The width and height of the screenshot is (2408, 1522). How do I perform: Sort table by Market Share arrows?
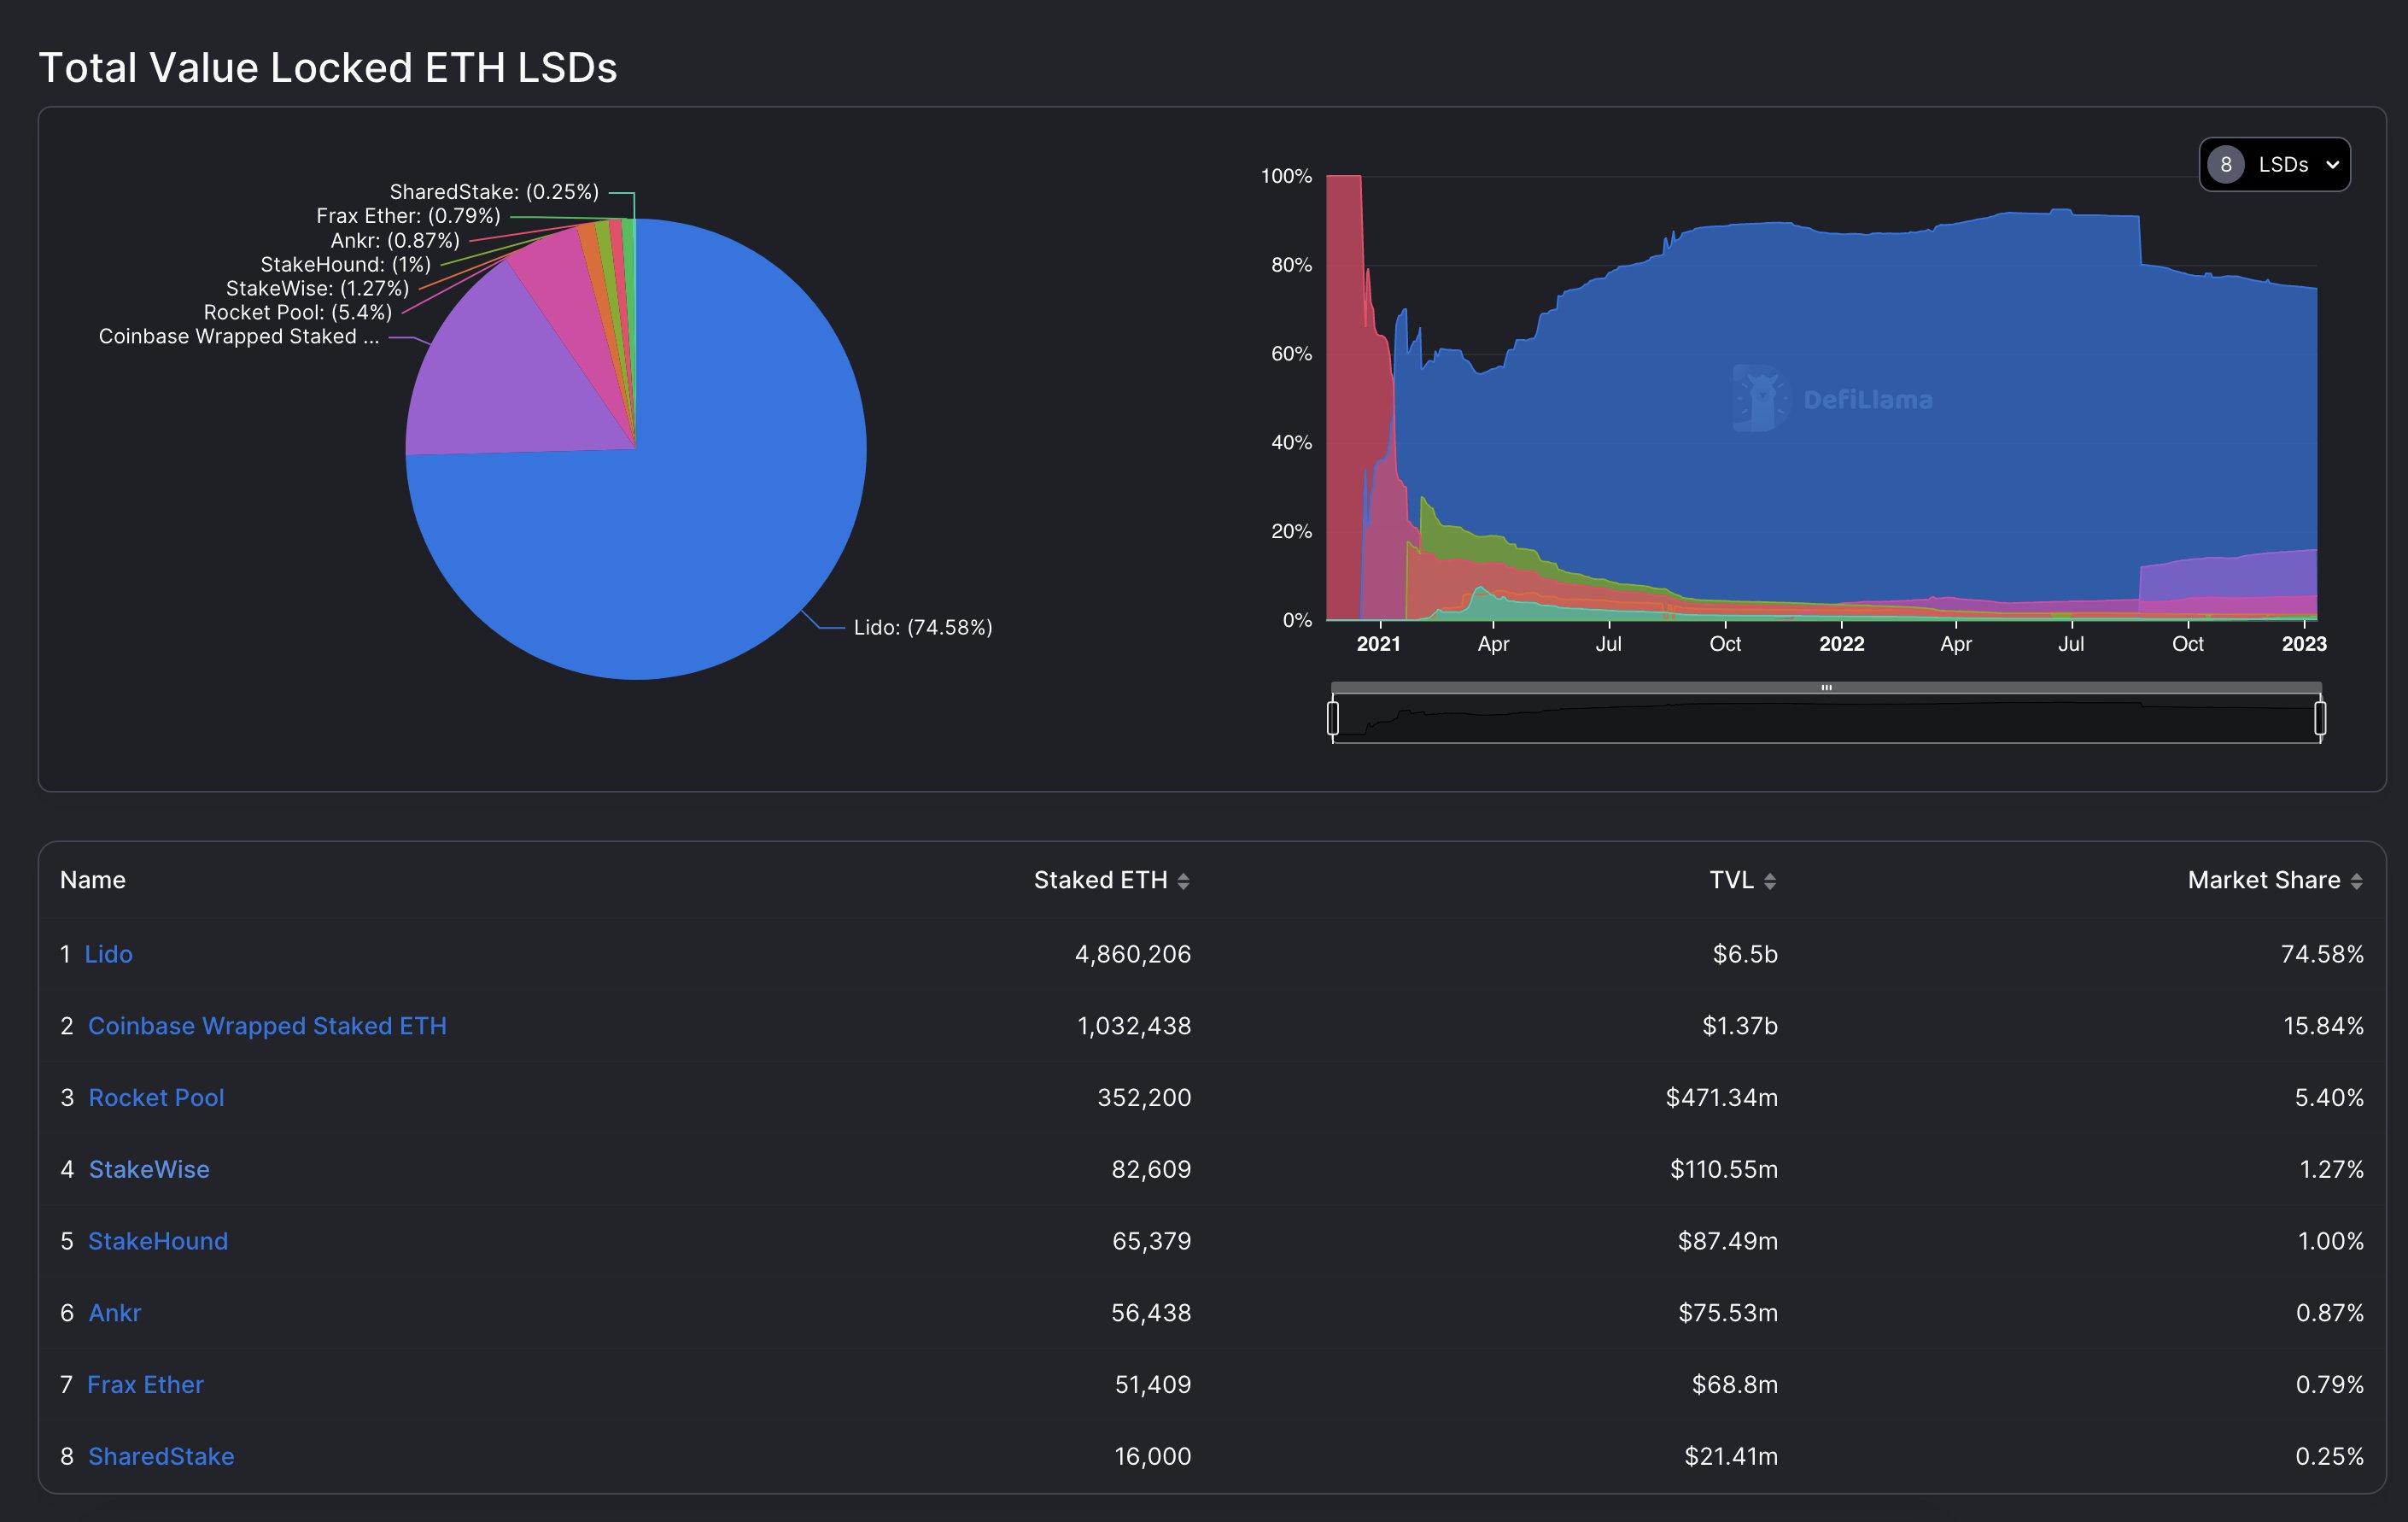pos(2356,881)
